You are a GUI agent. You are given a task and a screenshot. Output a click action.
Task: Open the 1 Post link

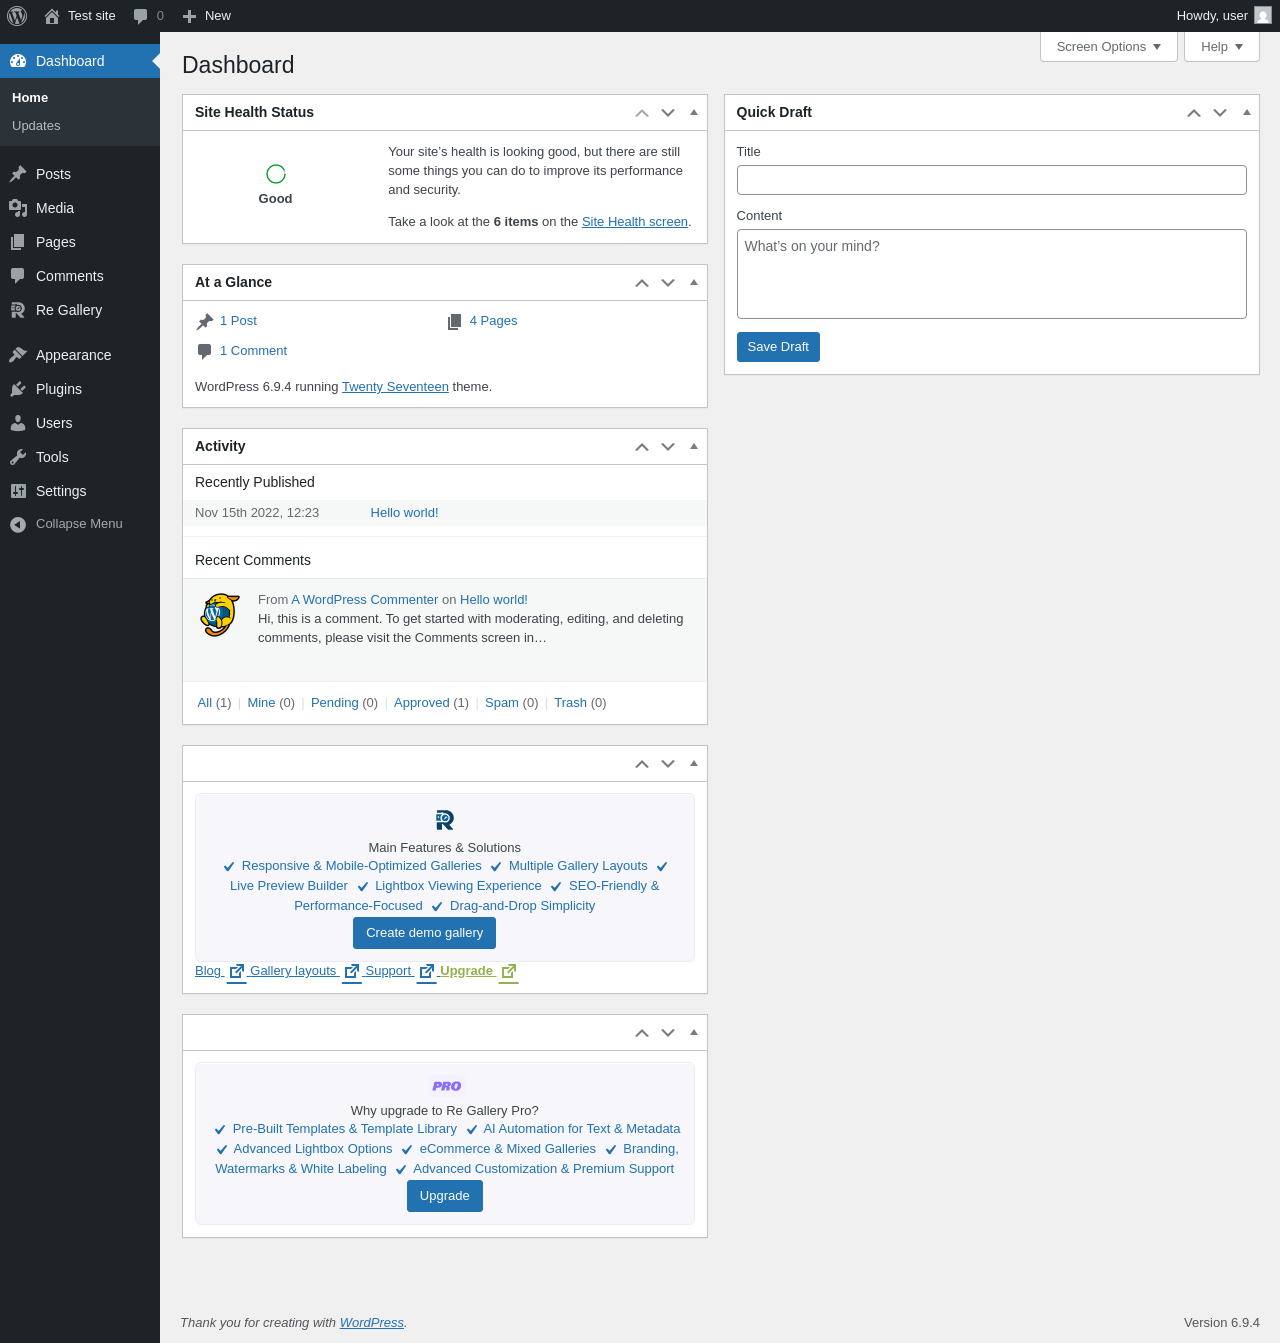(x=238, y=321)
